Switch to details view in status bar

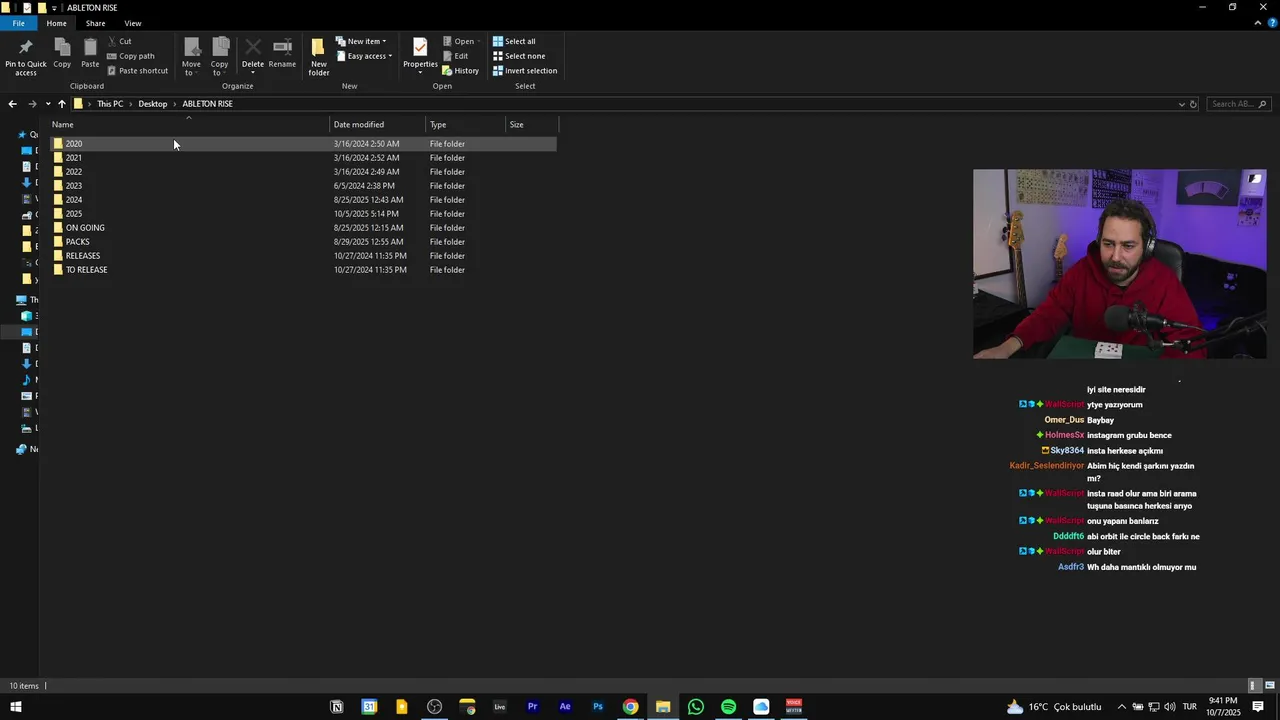coord(1253,686)
